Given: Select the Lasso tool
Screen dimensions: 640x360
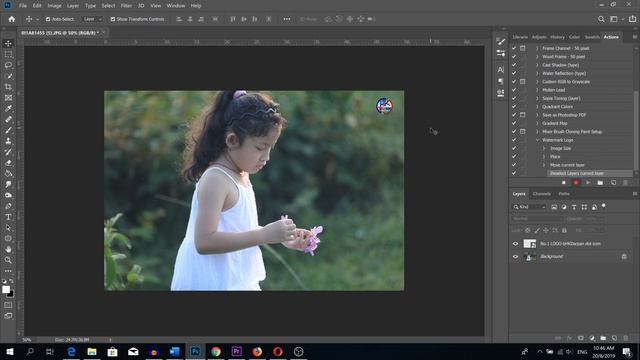Looking at the screenshot, I should (x=8, y=65).
